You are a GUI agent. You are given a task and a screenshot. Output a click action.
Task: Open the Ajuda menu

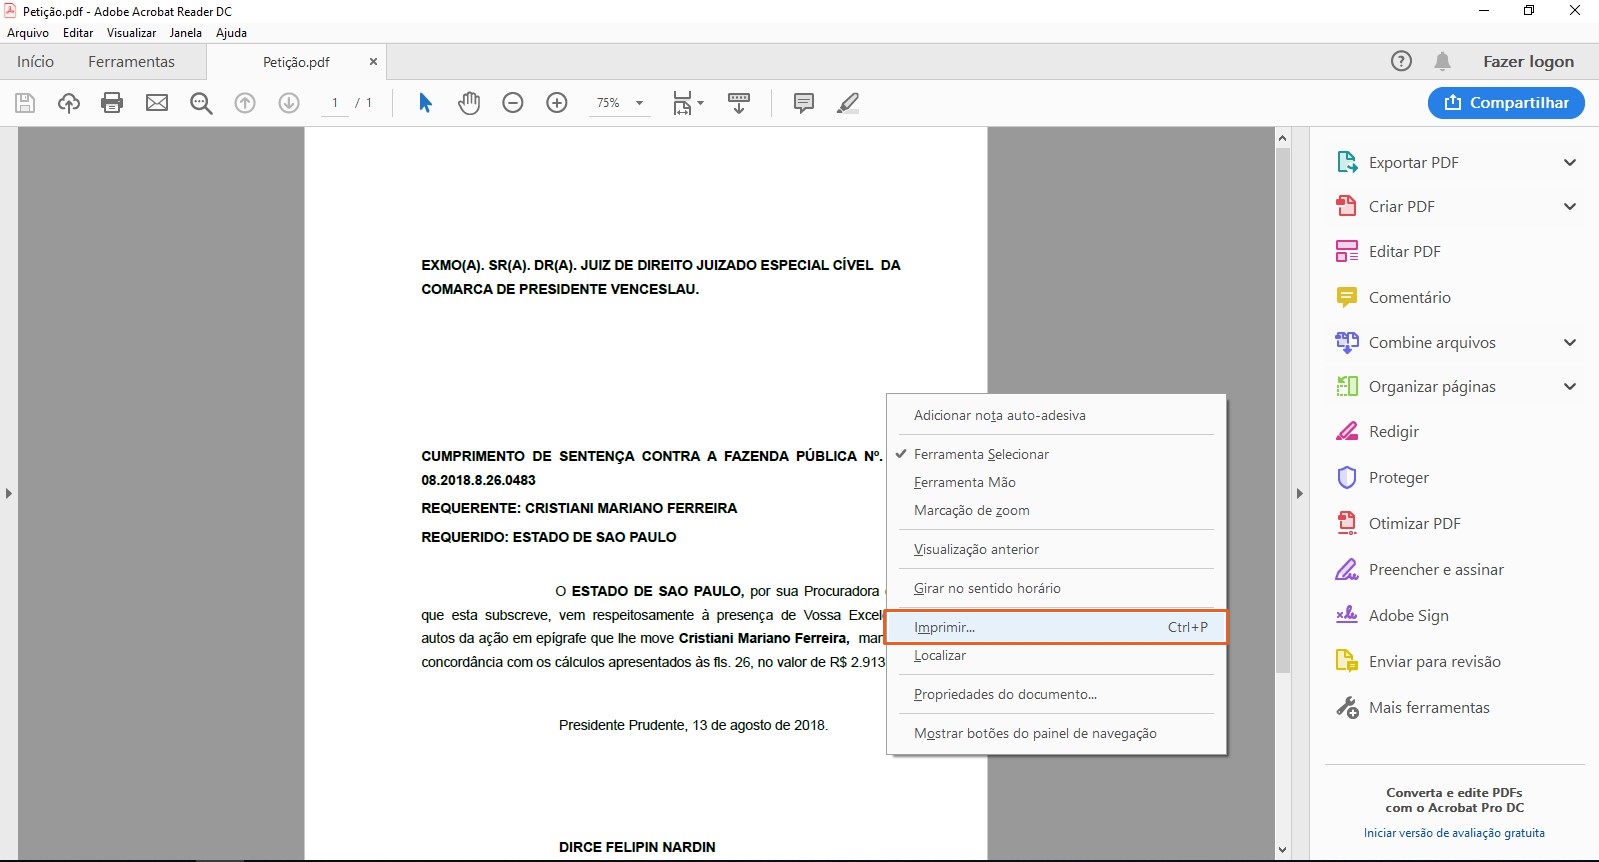click(232, 33)
